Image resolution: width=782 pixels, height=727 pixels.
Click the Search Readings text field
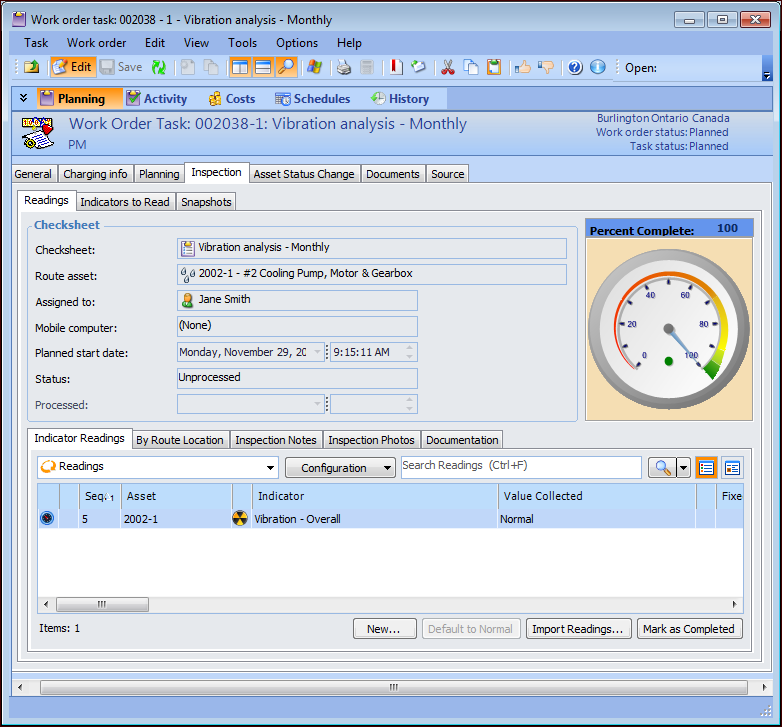click(x=520, y=467)
